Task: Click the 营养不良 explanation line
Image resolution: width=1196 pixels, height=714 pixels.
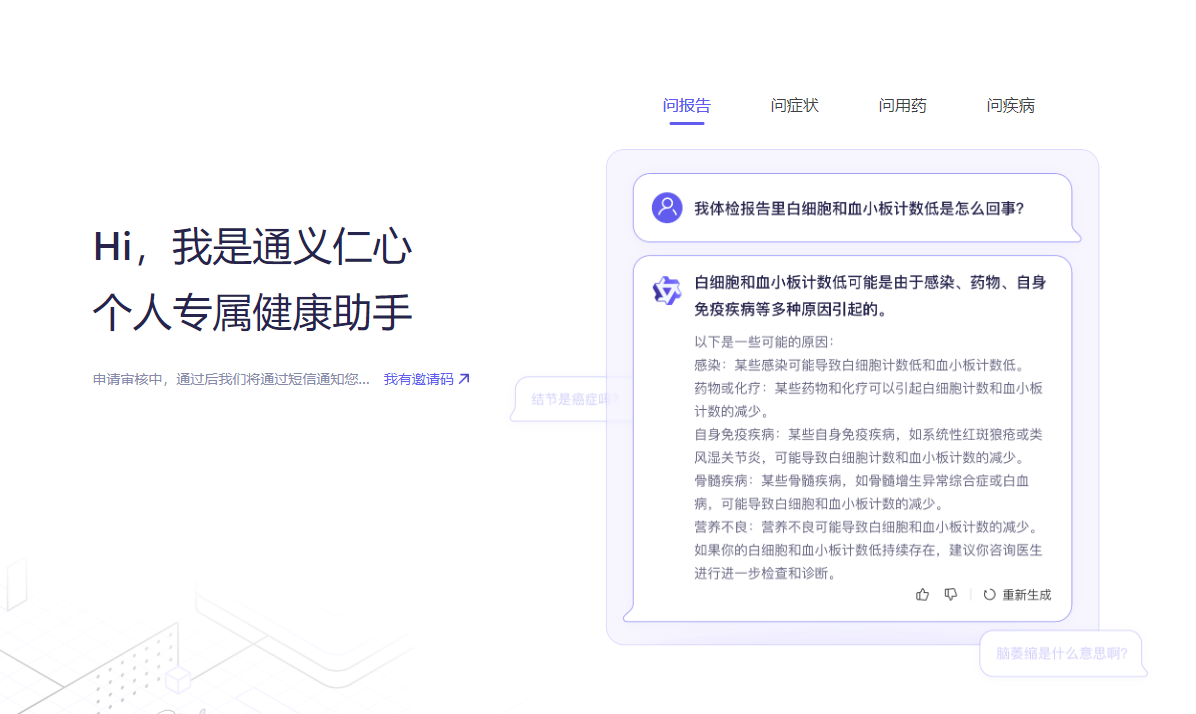Action: (867, 527)
